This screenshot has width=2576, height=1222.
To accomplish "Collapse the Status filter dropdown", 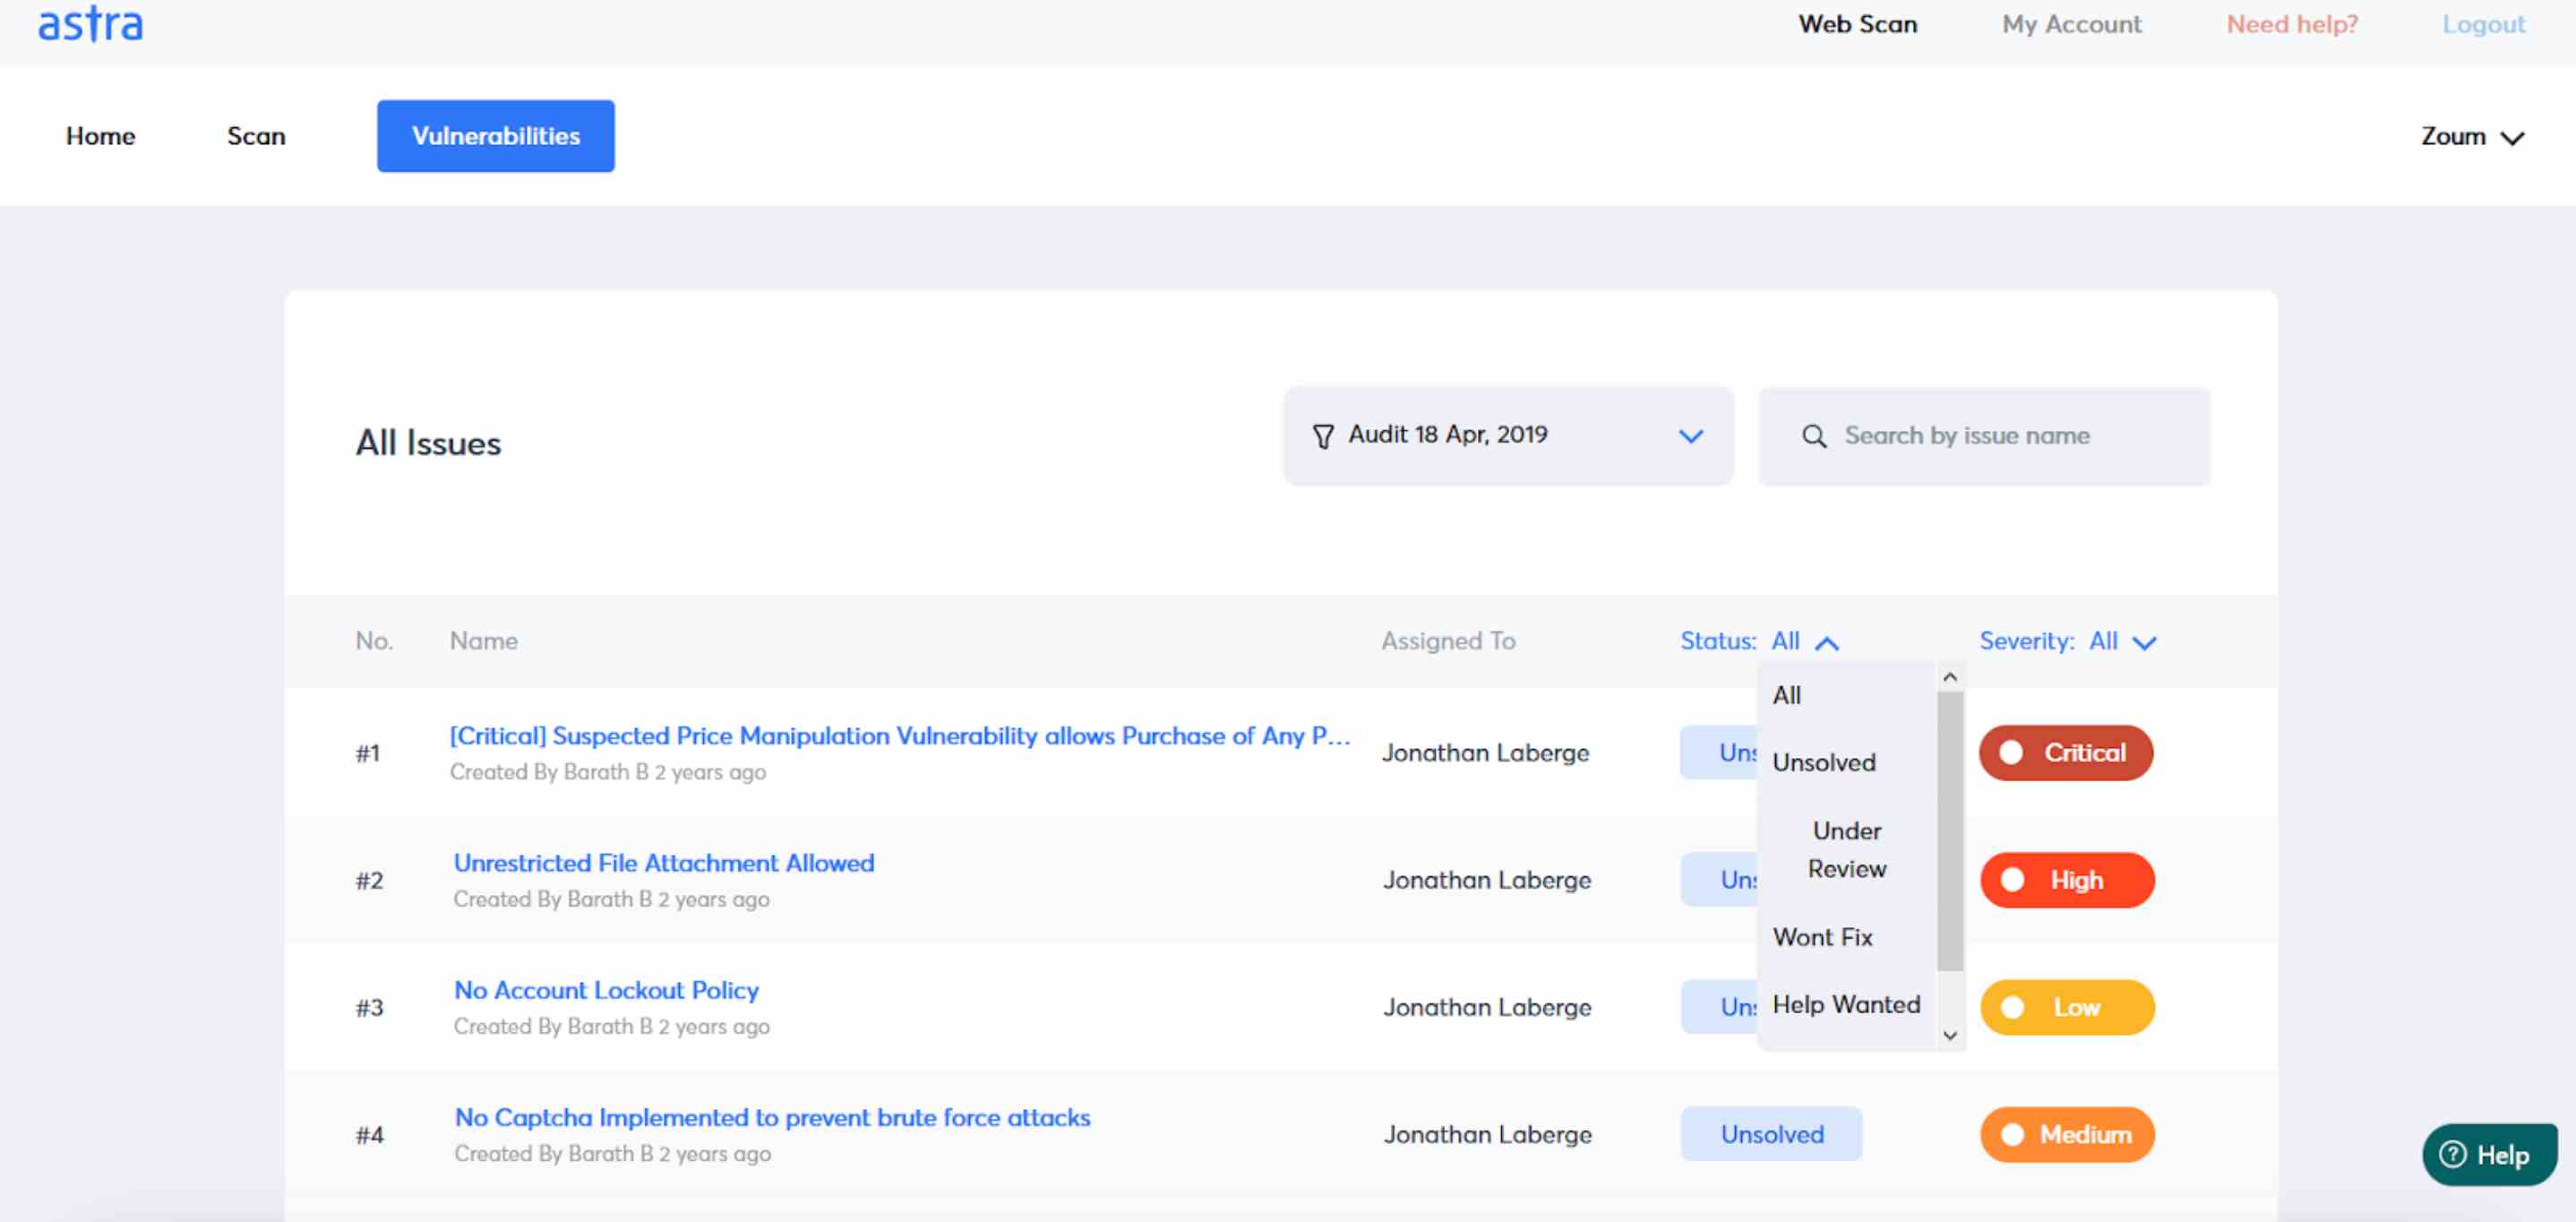I will (1826, 643).
